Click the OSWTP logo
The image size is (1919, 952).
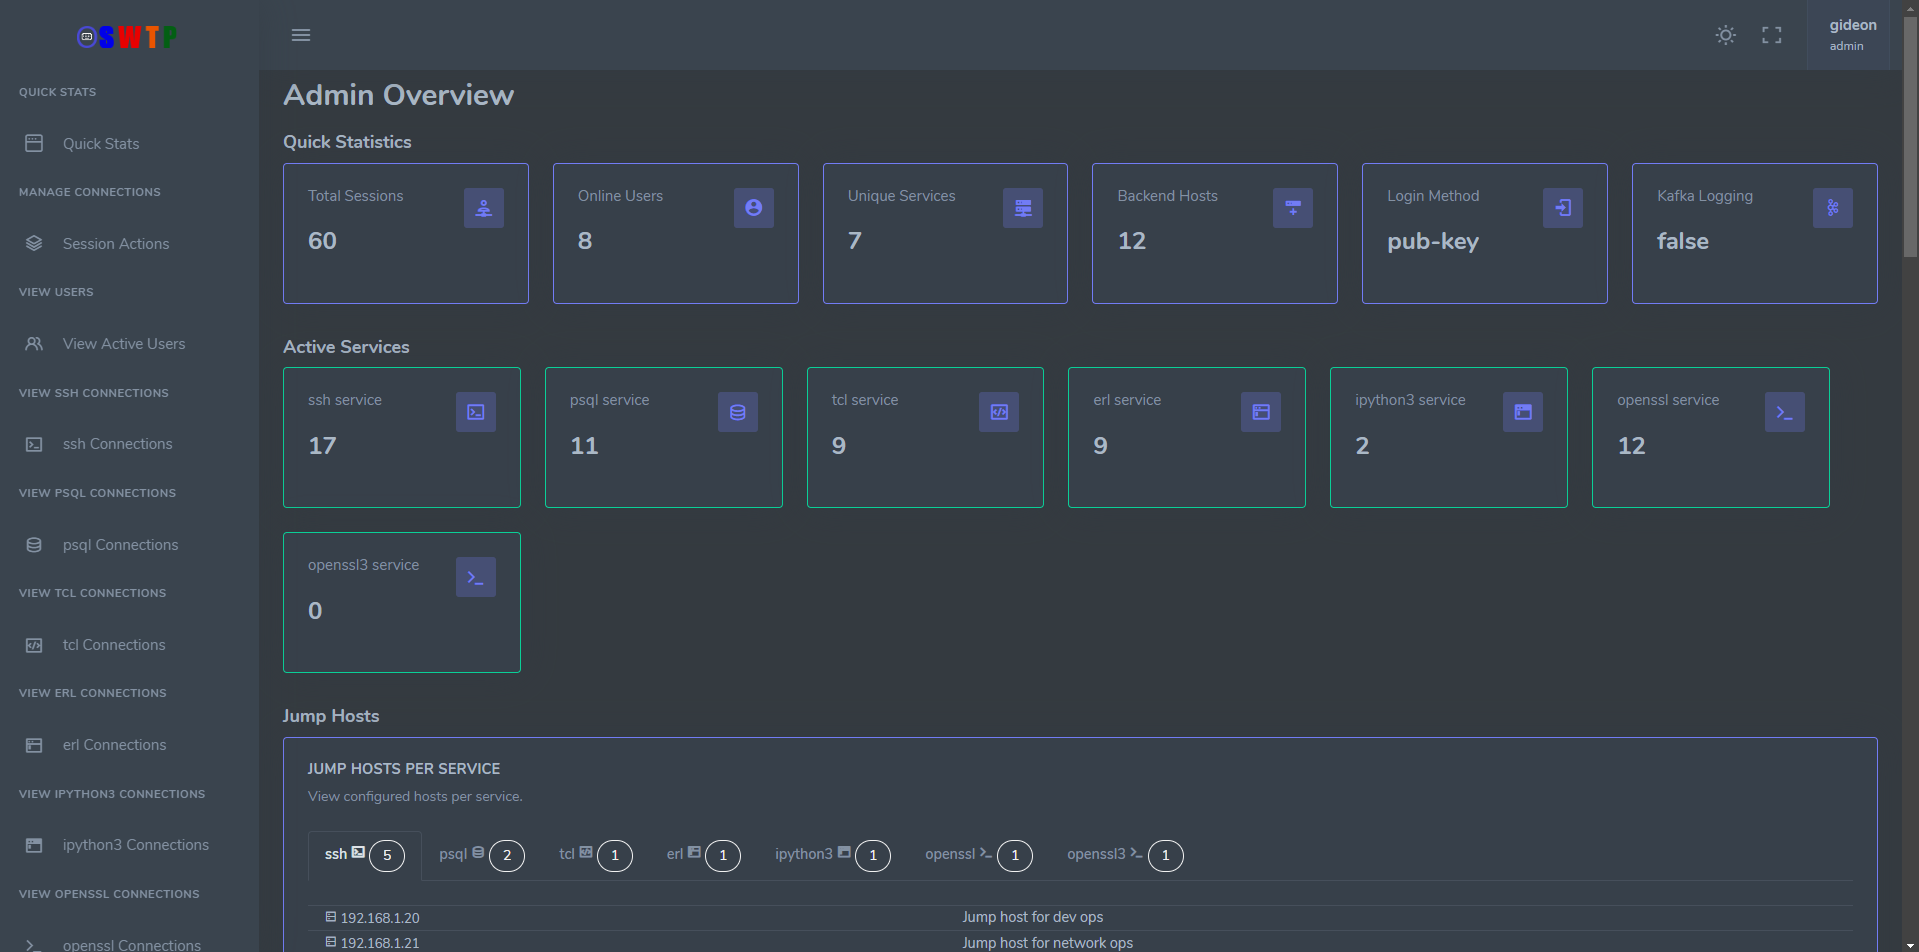coord(127,37)
